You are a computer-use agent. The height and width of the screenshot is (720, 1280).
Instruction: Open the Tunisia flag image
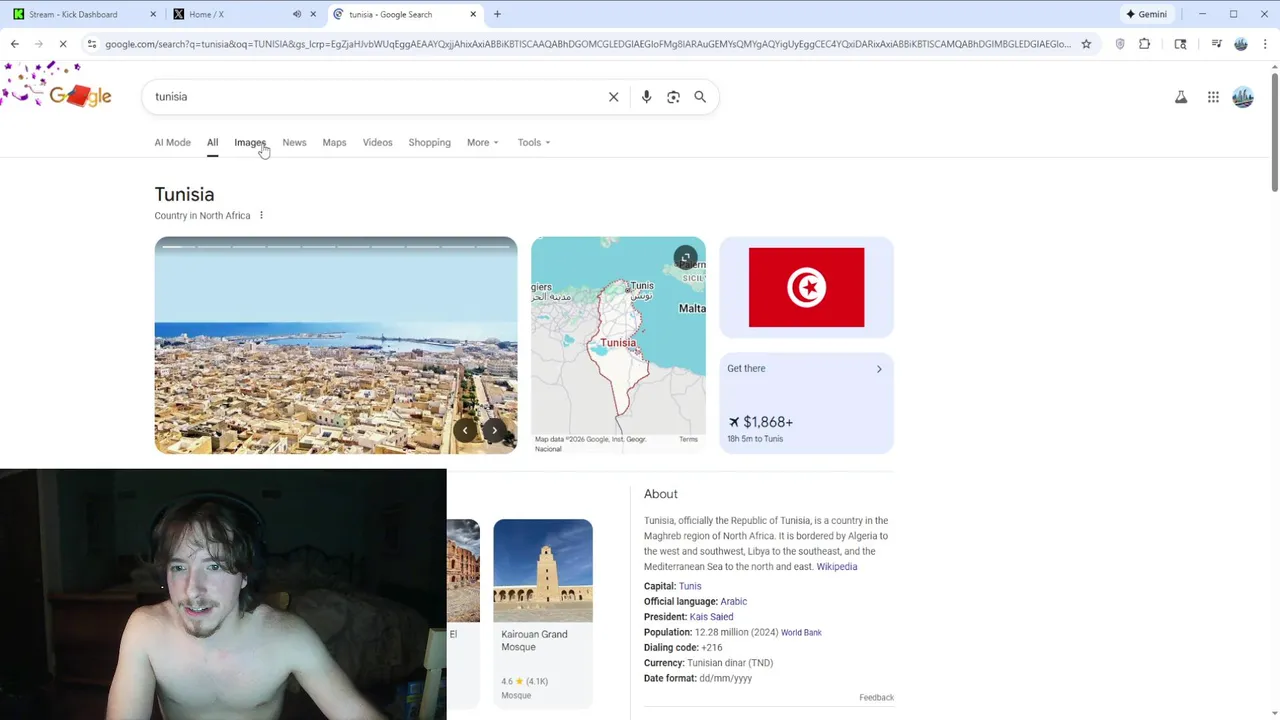pyautogui.click(x=806, y=287)
